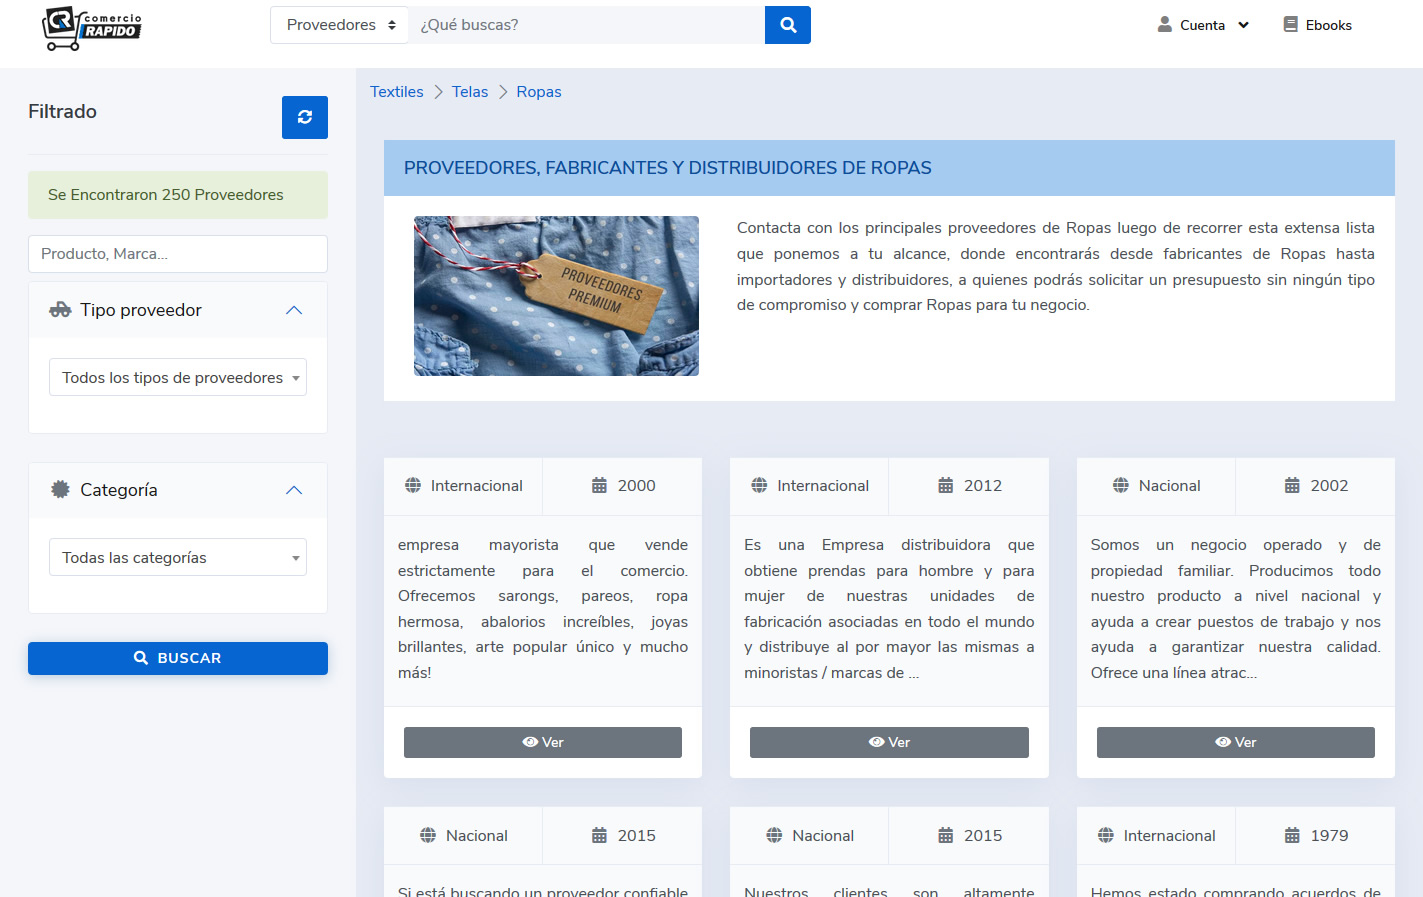The height and width of the screenshot is (897, 1423).
Task: Click the Proveedores Premium denim image
Action: coord(556,296)
